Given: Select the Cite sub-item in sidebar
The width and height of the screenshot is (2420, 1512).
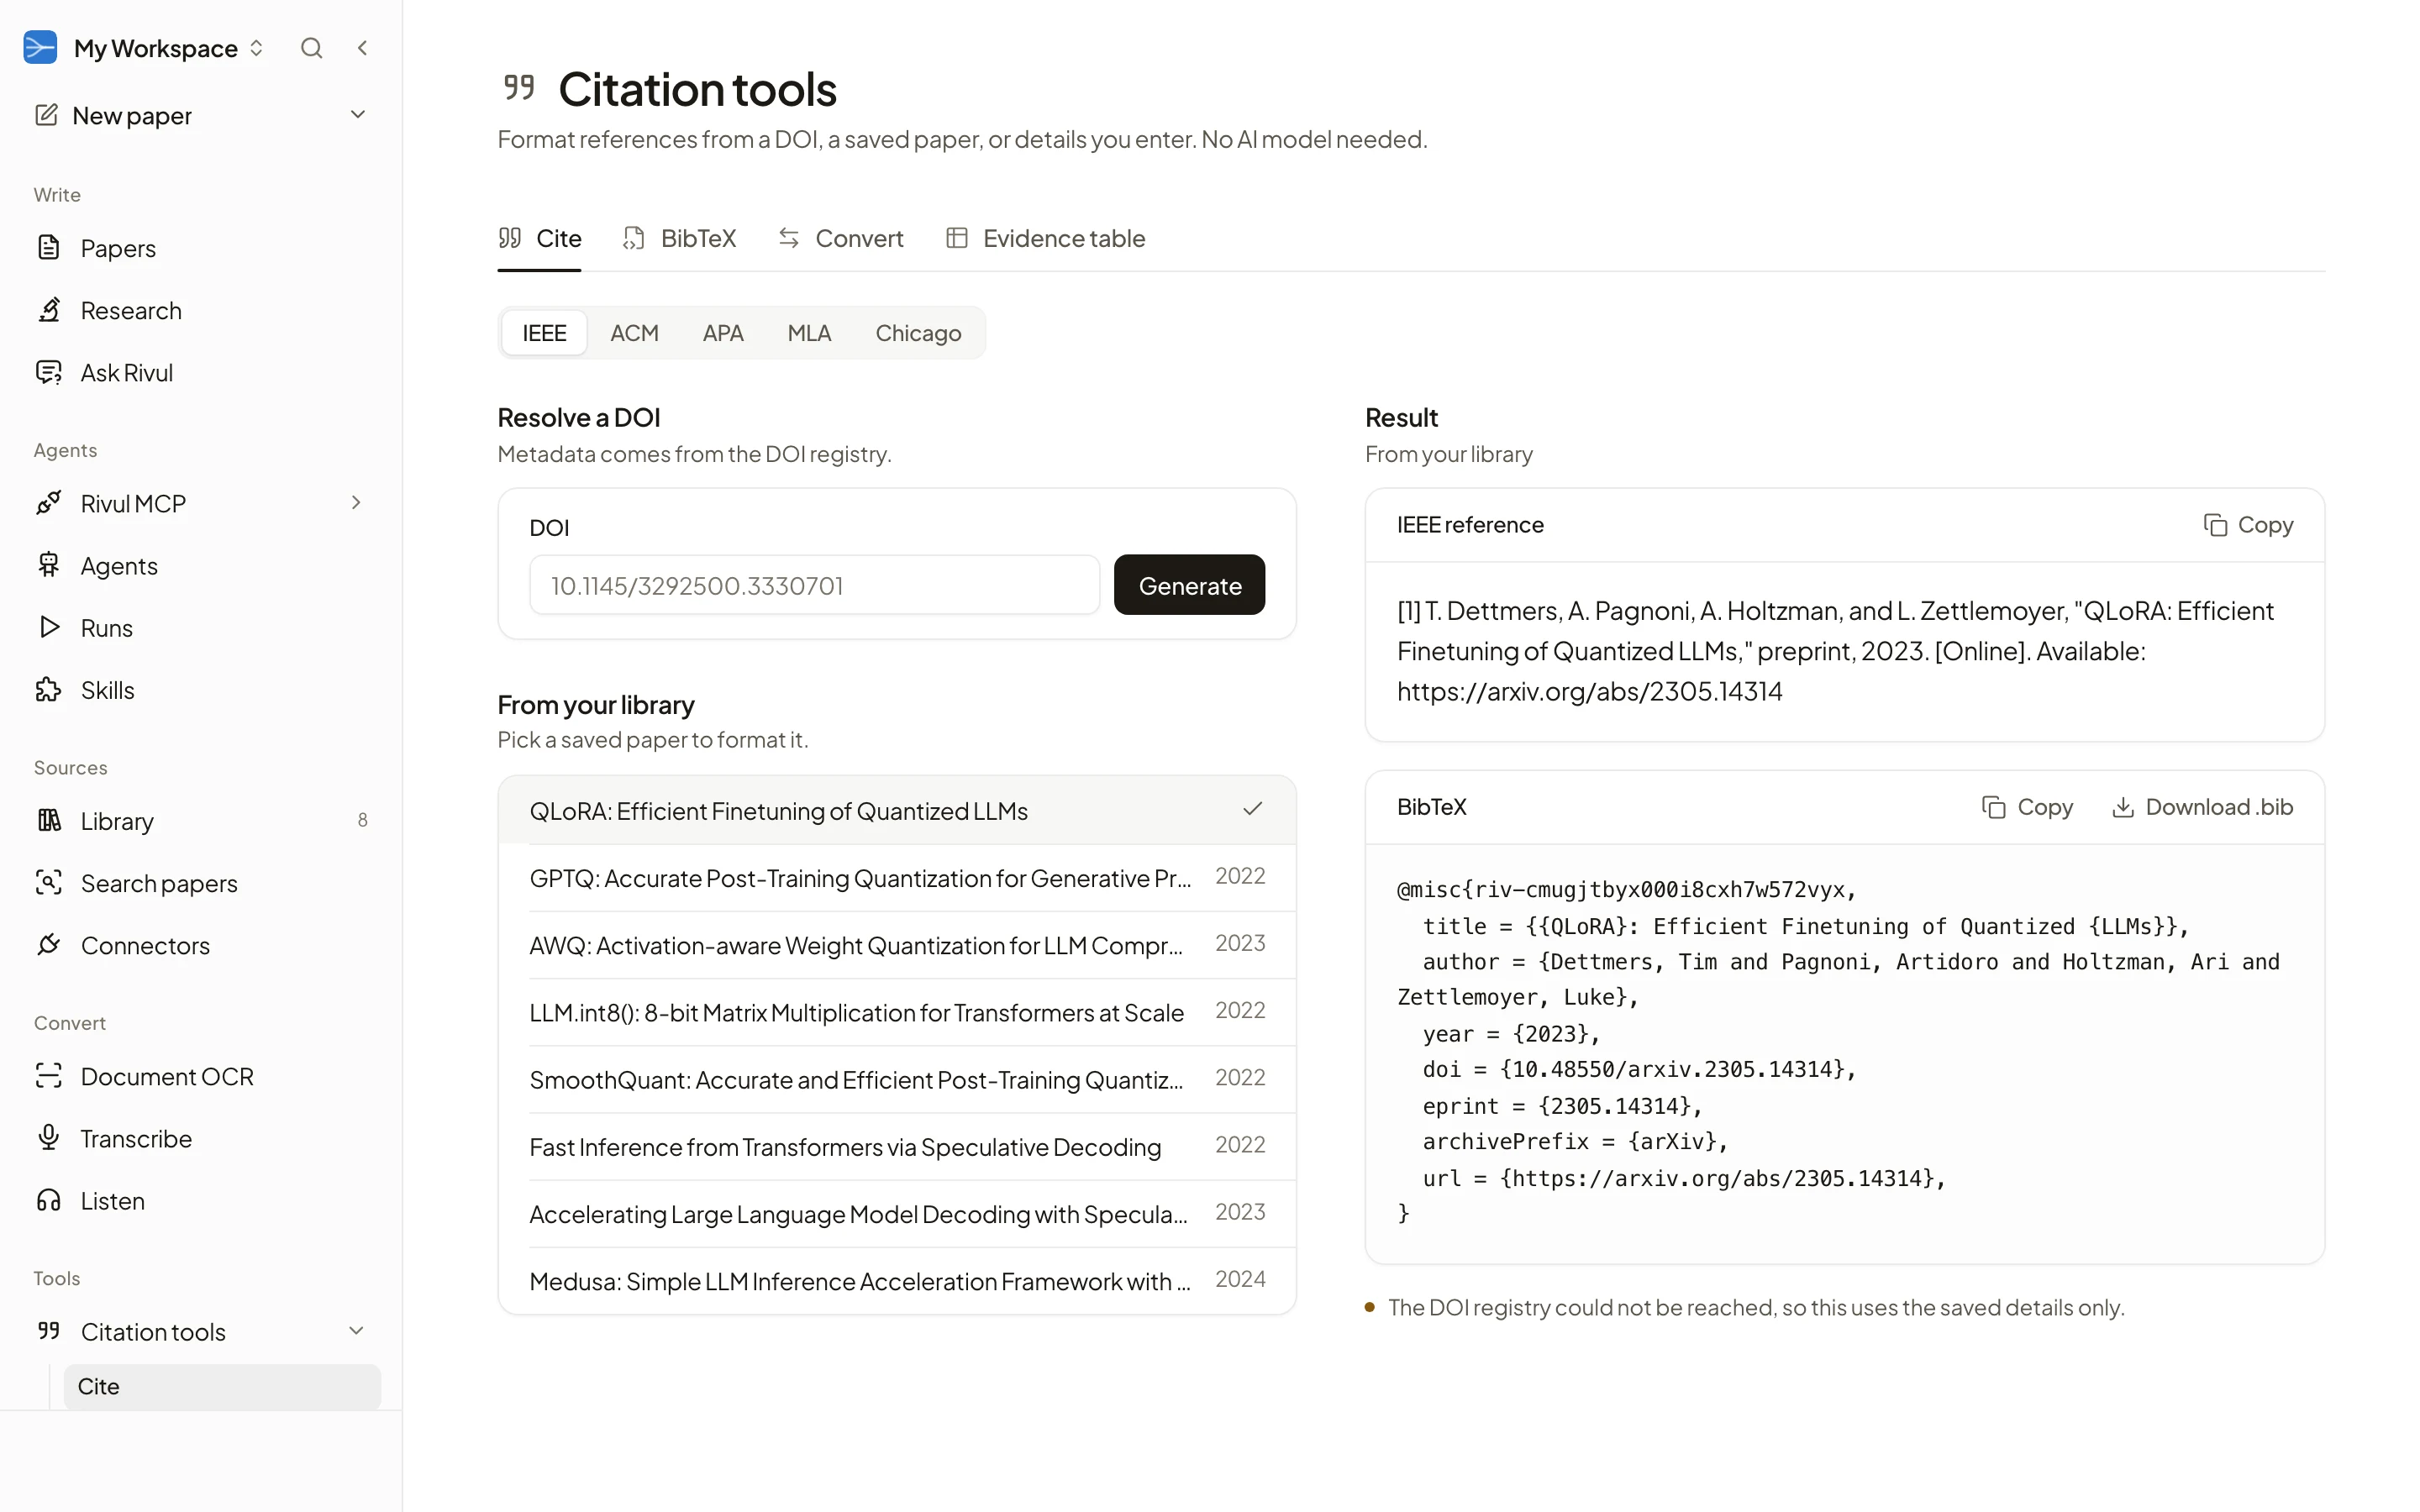Looking at the screenshot, I should (222, 1386).
